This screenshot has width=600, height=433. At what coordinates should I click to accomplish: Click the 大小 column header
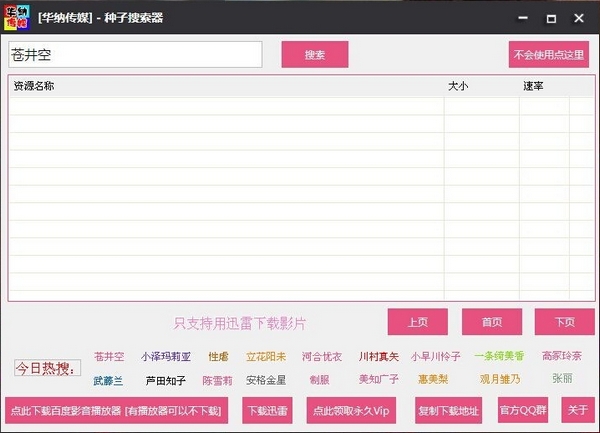coord(457,86)
